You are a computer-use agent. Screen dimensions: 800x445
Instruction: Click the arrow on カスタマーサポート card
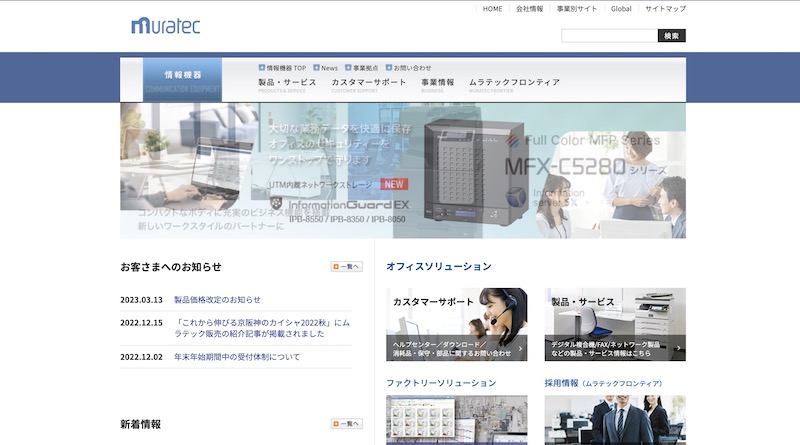520,349
